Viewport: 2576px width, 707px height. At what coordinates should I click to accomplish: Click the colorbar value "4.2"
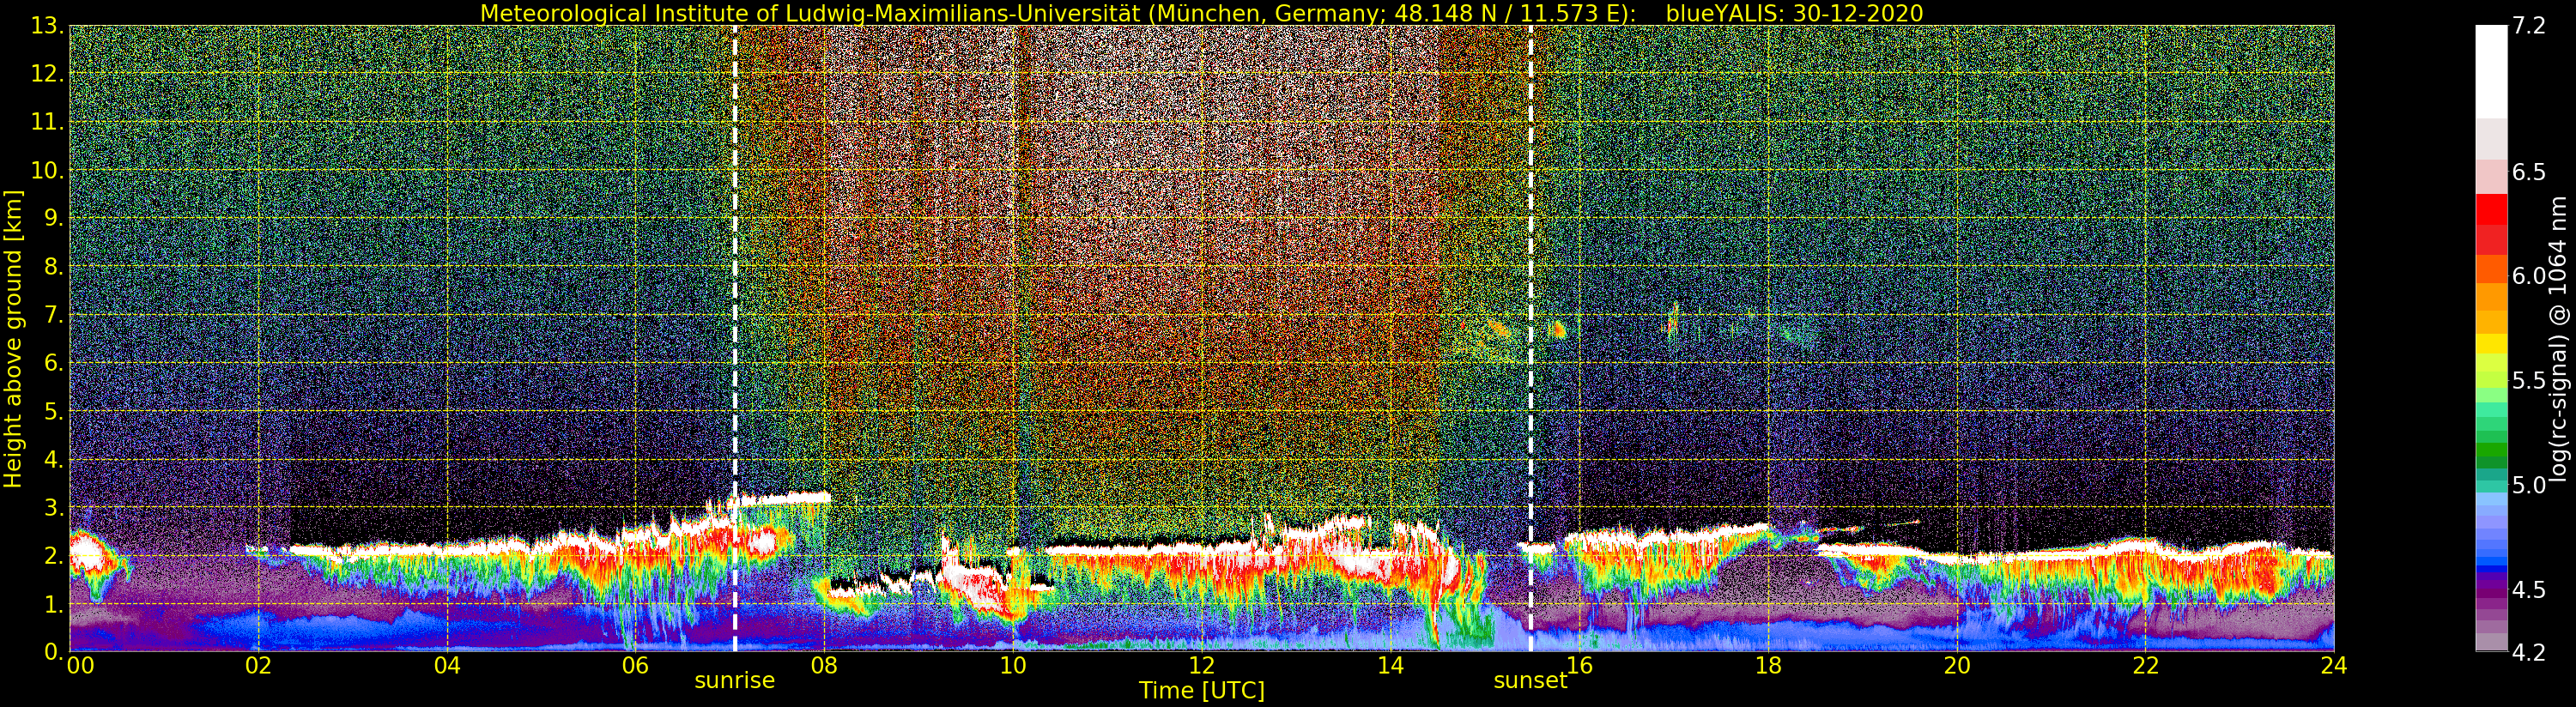(2528, 652)
